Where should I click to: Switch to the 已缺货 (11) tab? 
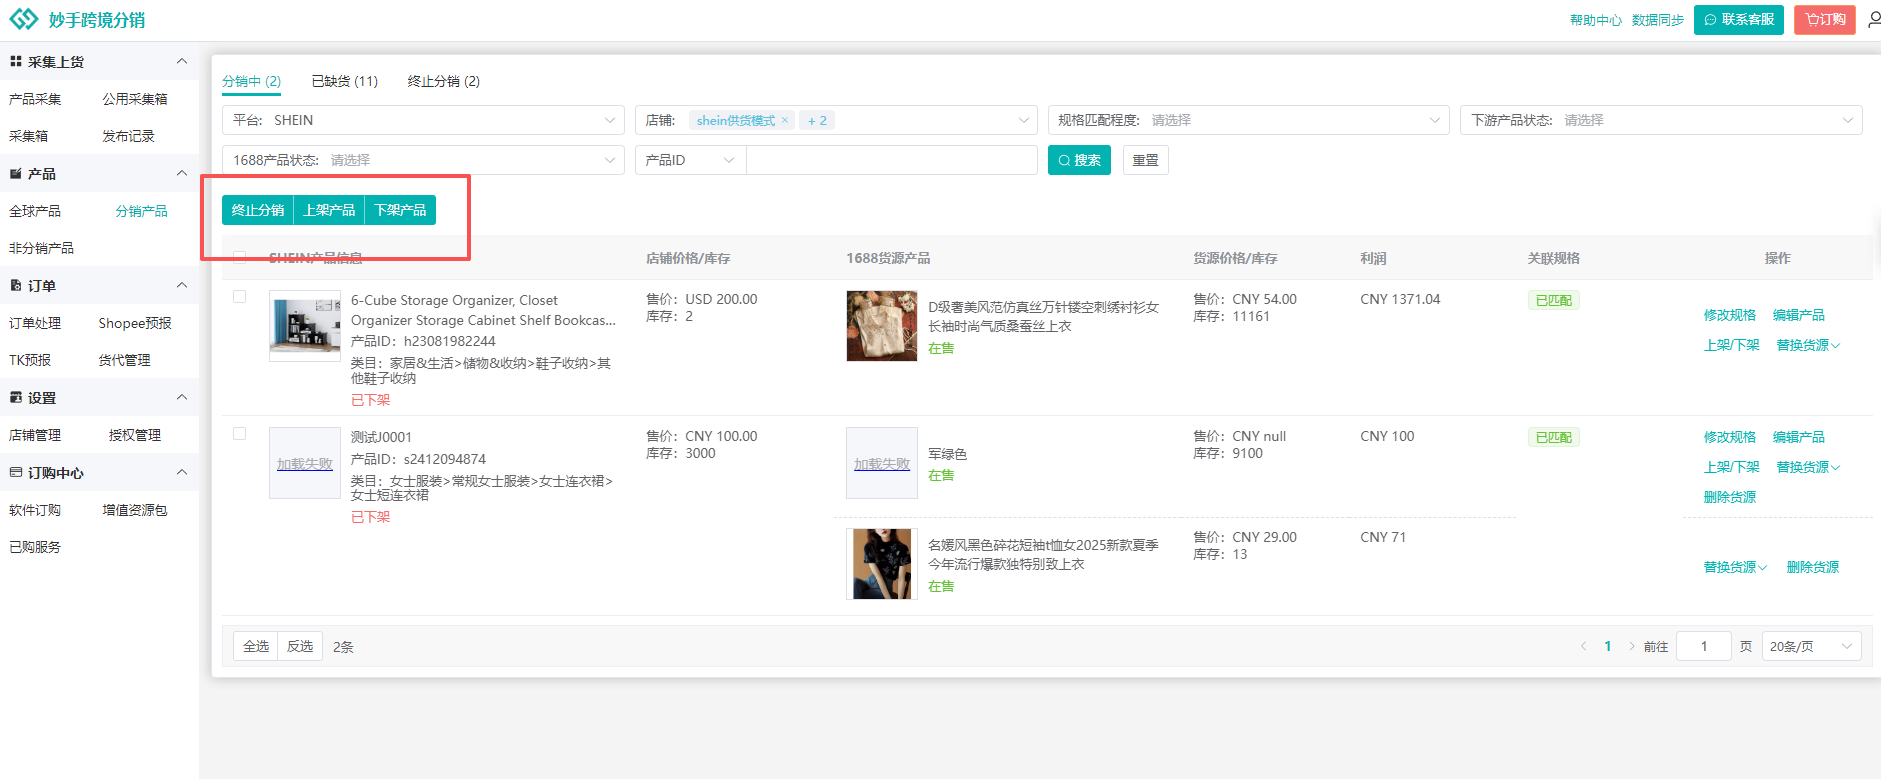[344, 81]
